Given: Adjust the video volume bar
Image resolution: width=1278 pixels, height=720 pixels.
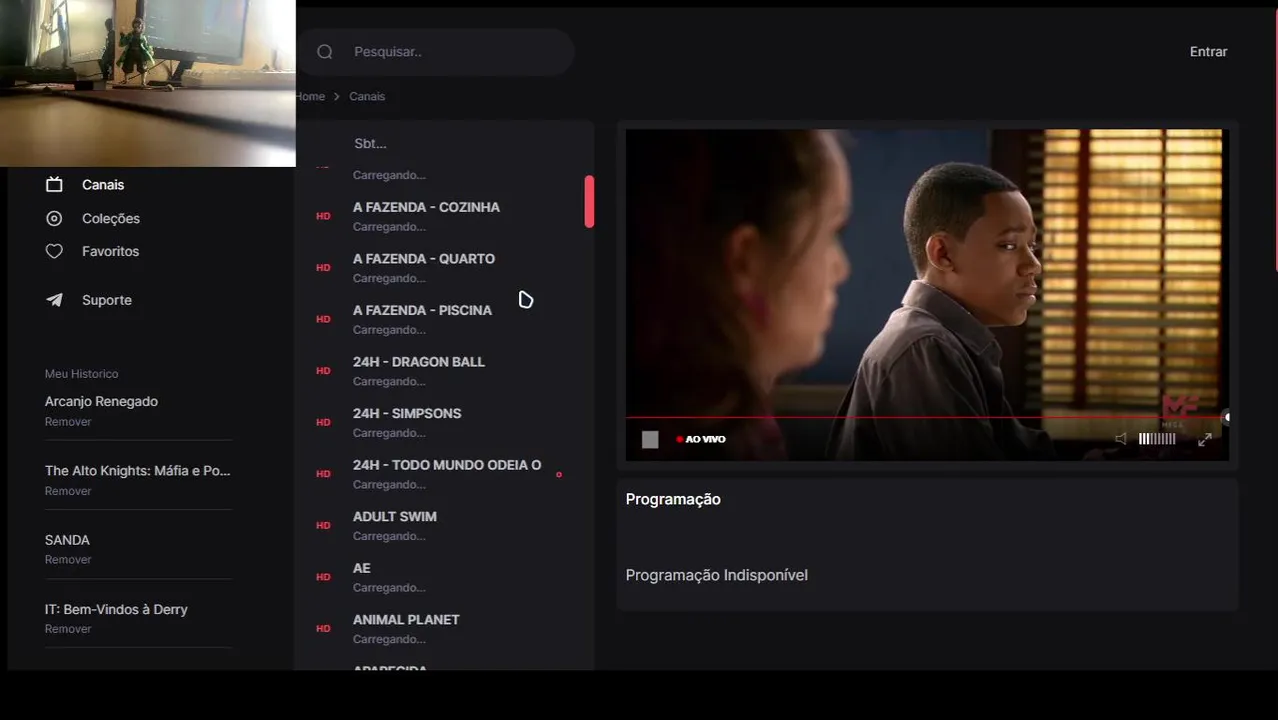Looking at the screenshot, I should click(1157, 439).
